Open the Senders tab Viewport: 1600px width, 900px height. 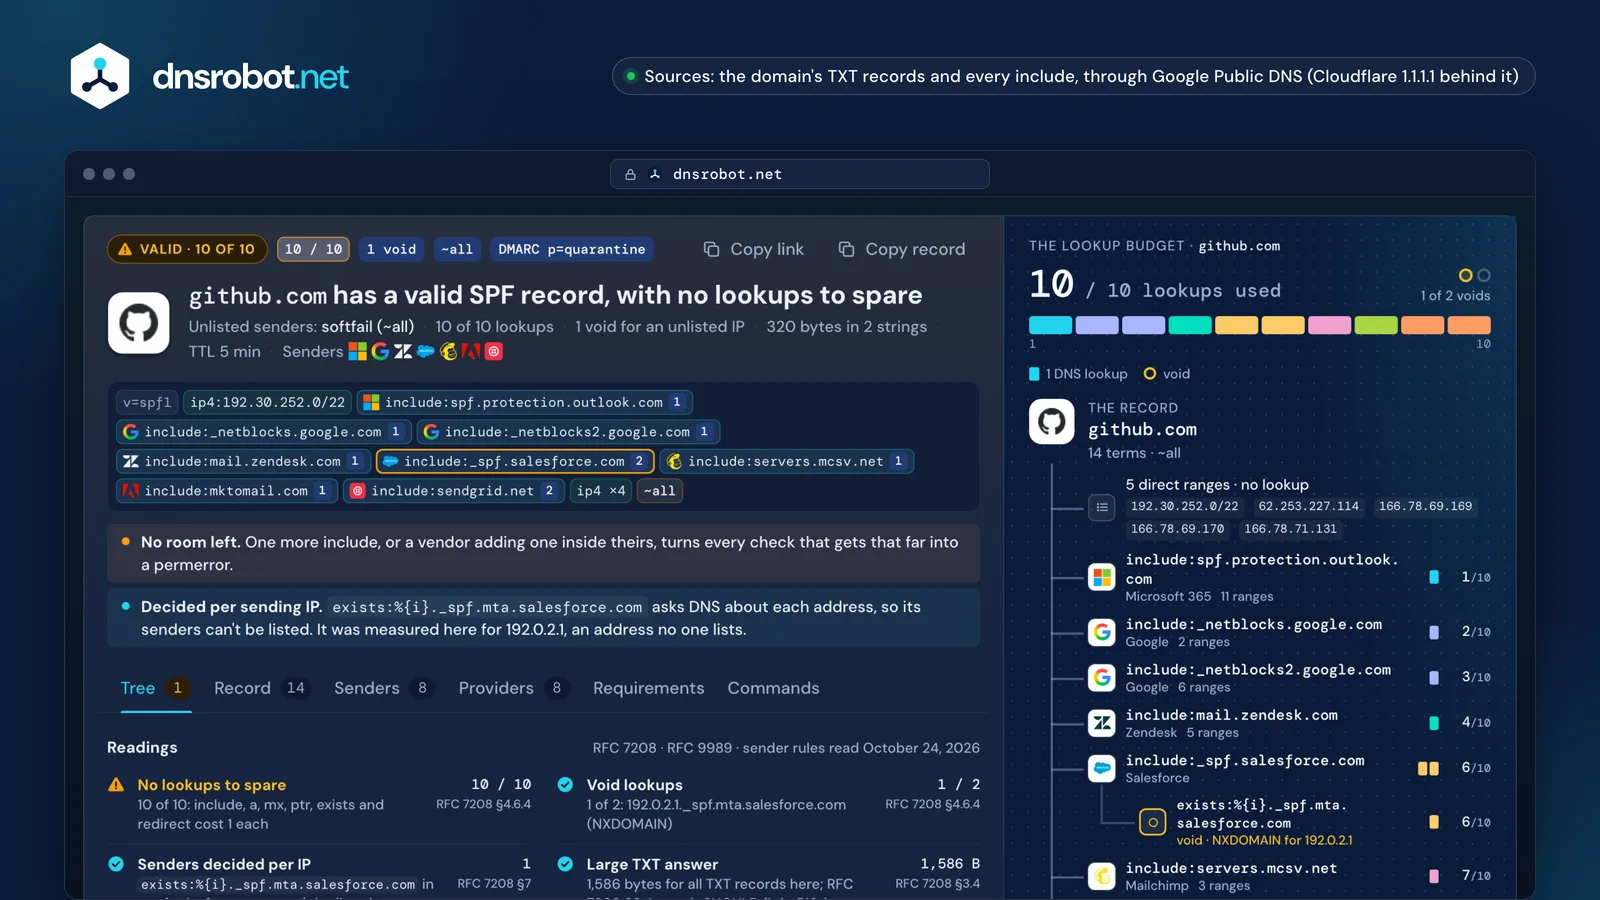384,688
